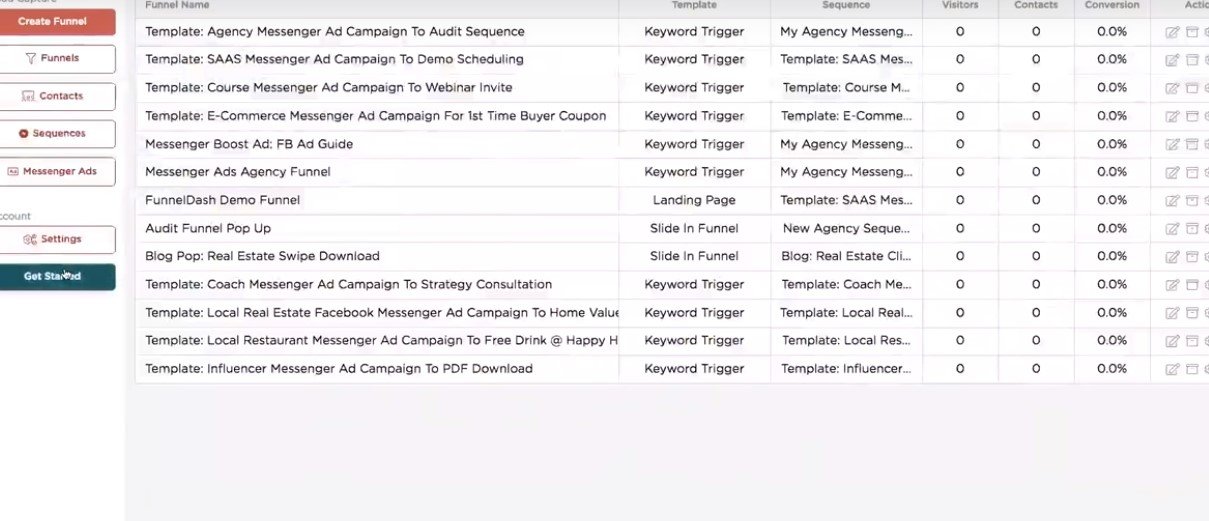Open account Settings
Viewport: 1209px width, 521px height.
pos(57,240)
